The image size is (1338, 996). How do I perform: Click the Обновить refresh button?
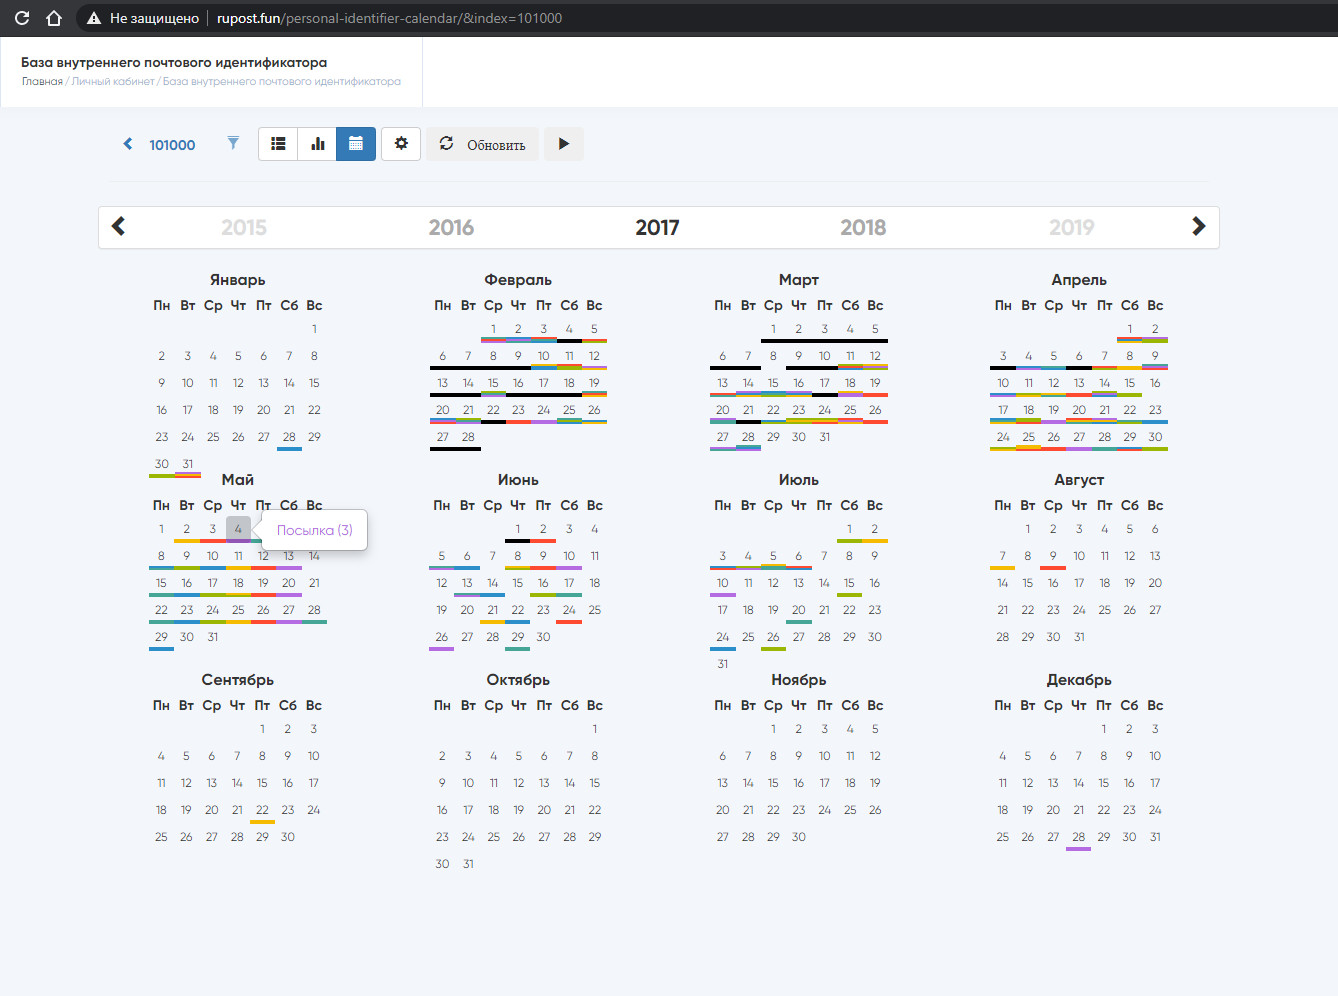point(483,144)
